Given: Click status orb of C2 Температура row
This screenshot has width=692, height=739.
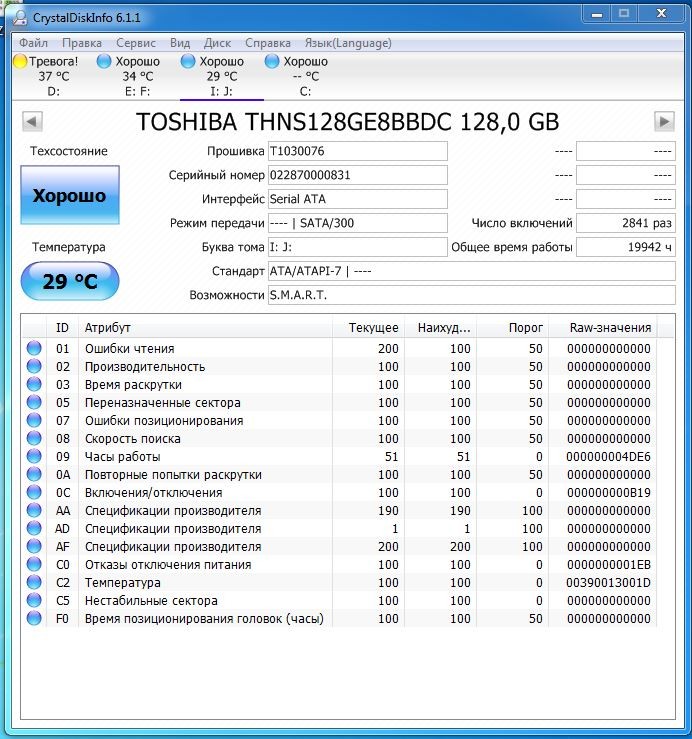Looking at the screenshot, I should coord(34,583).
